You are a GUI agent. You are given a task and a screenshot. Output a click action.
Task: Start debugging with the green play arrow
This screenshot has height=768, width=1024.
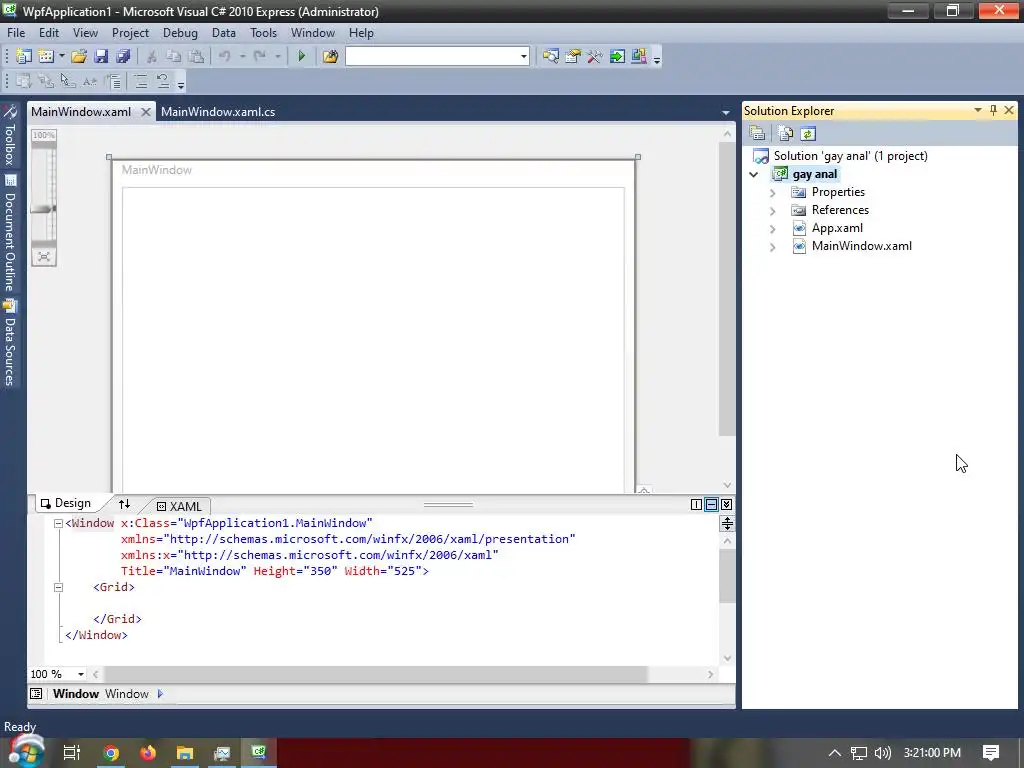pyautogui.click(x=301, y=56)
